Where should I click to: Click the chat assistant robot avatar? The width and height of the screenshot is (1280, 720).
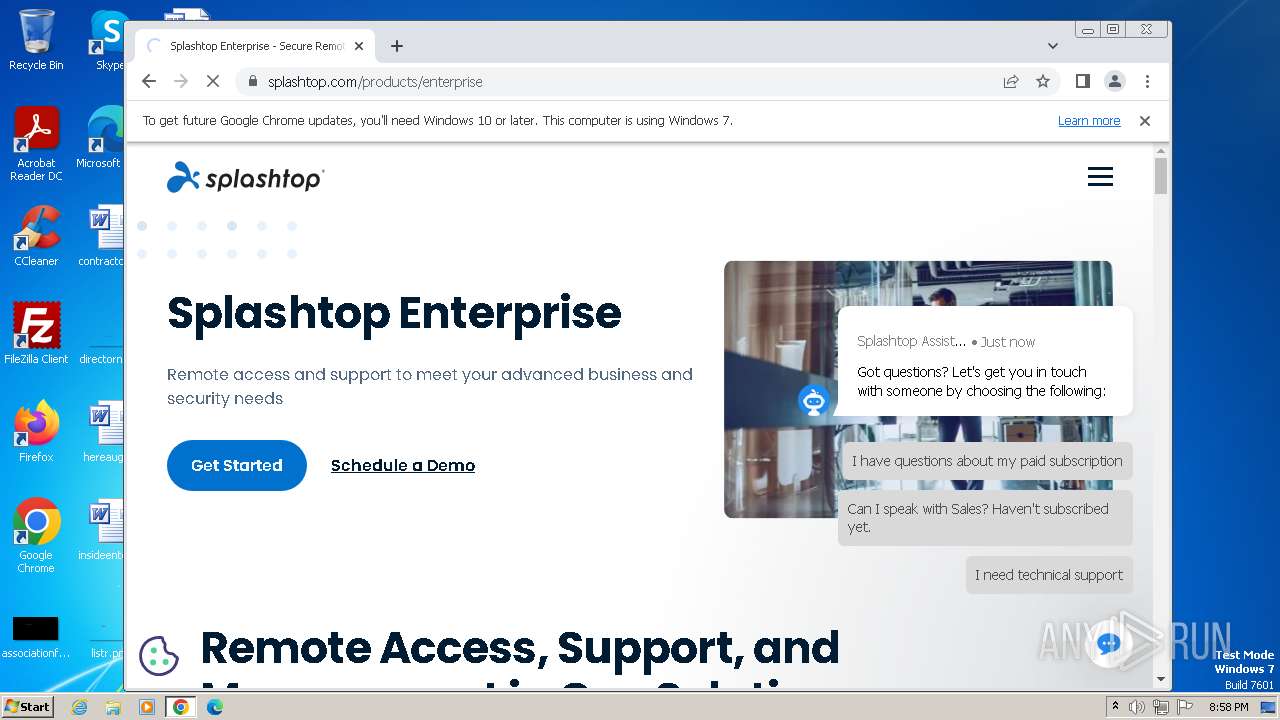pyautogui.click(x=814, y=401)
